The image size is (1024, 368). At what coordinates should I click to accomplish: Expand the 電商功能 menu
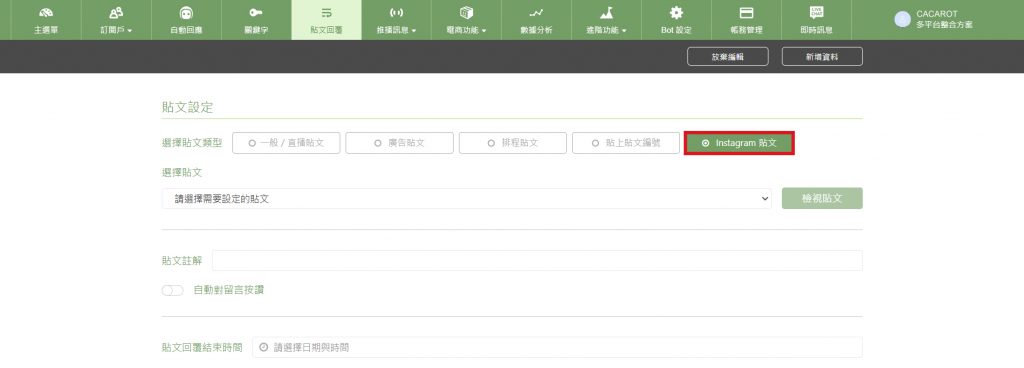(466, 20)
